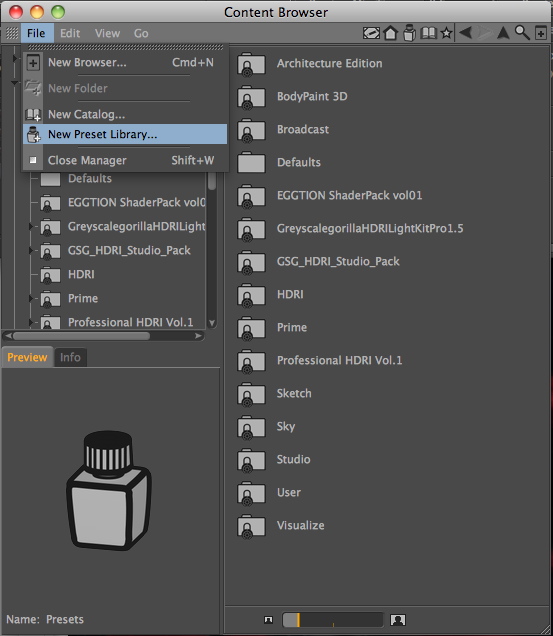This screenshot has width=553, height=636.
Task: Click the tree vertical scrollbar handle
Action: point(212,181)
